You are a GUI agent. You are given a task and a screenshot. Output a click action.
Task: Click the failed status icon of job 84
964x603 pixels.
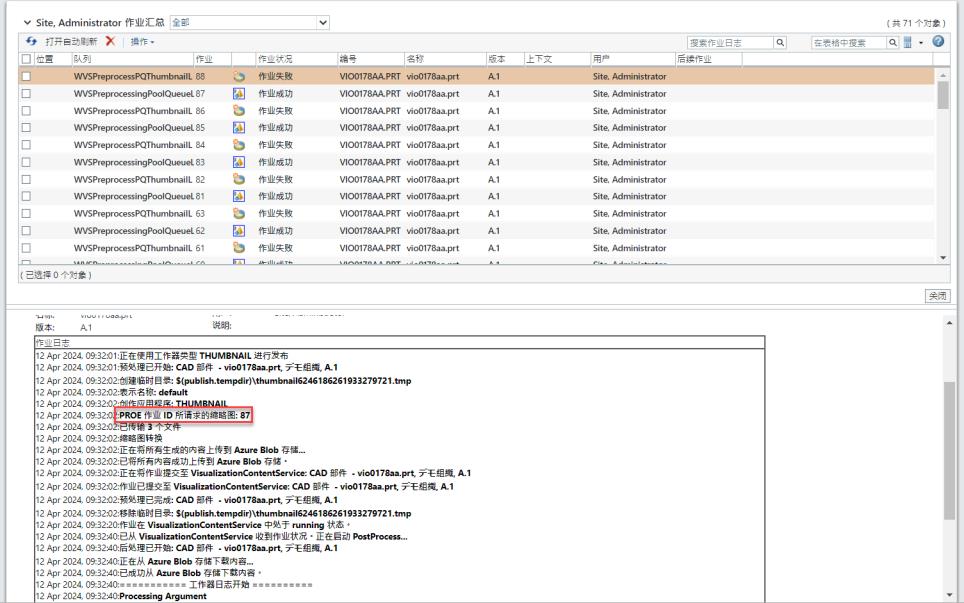coord(239,144)
